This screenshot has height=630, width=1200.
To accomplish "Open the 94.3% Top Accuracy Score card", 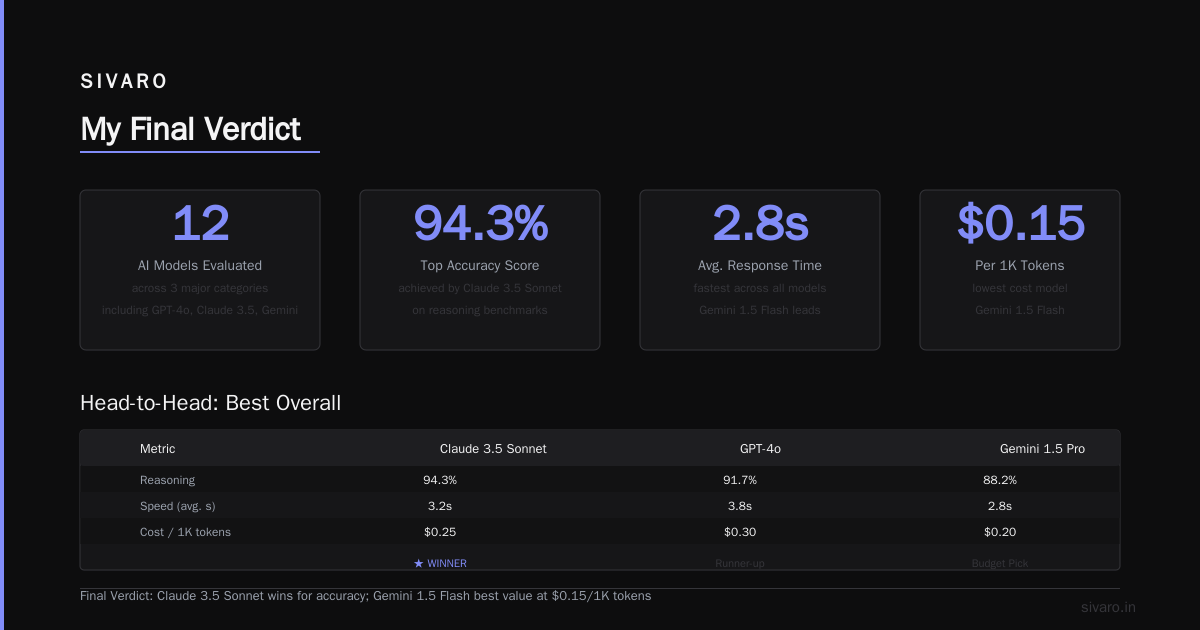I will pos(480,270).
